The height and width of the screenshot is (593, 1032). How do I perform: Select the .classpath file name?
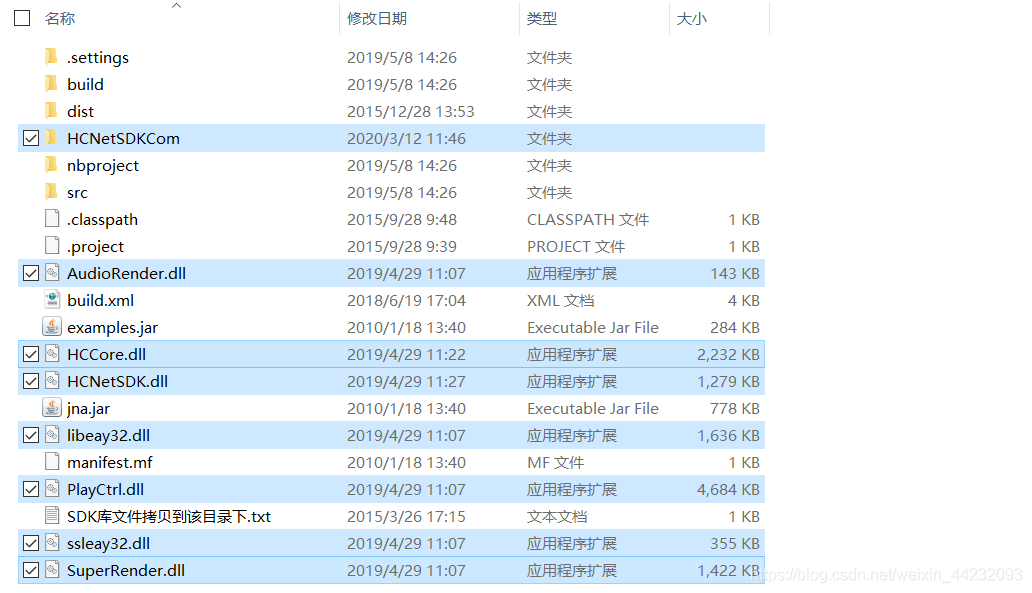point(102,219)
